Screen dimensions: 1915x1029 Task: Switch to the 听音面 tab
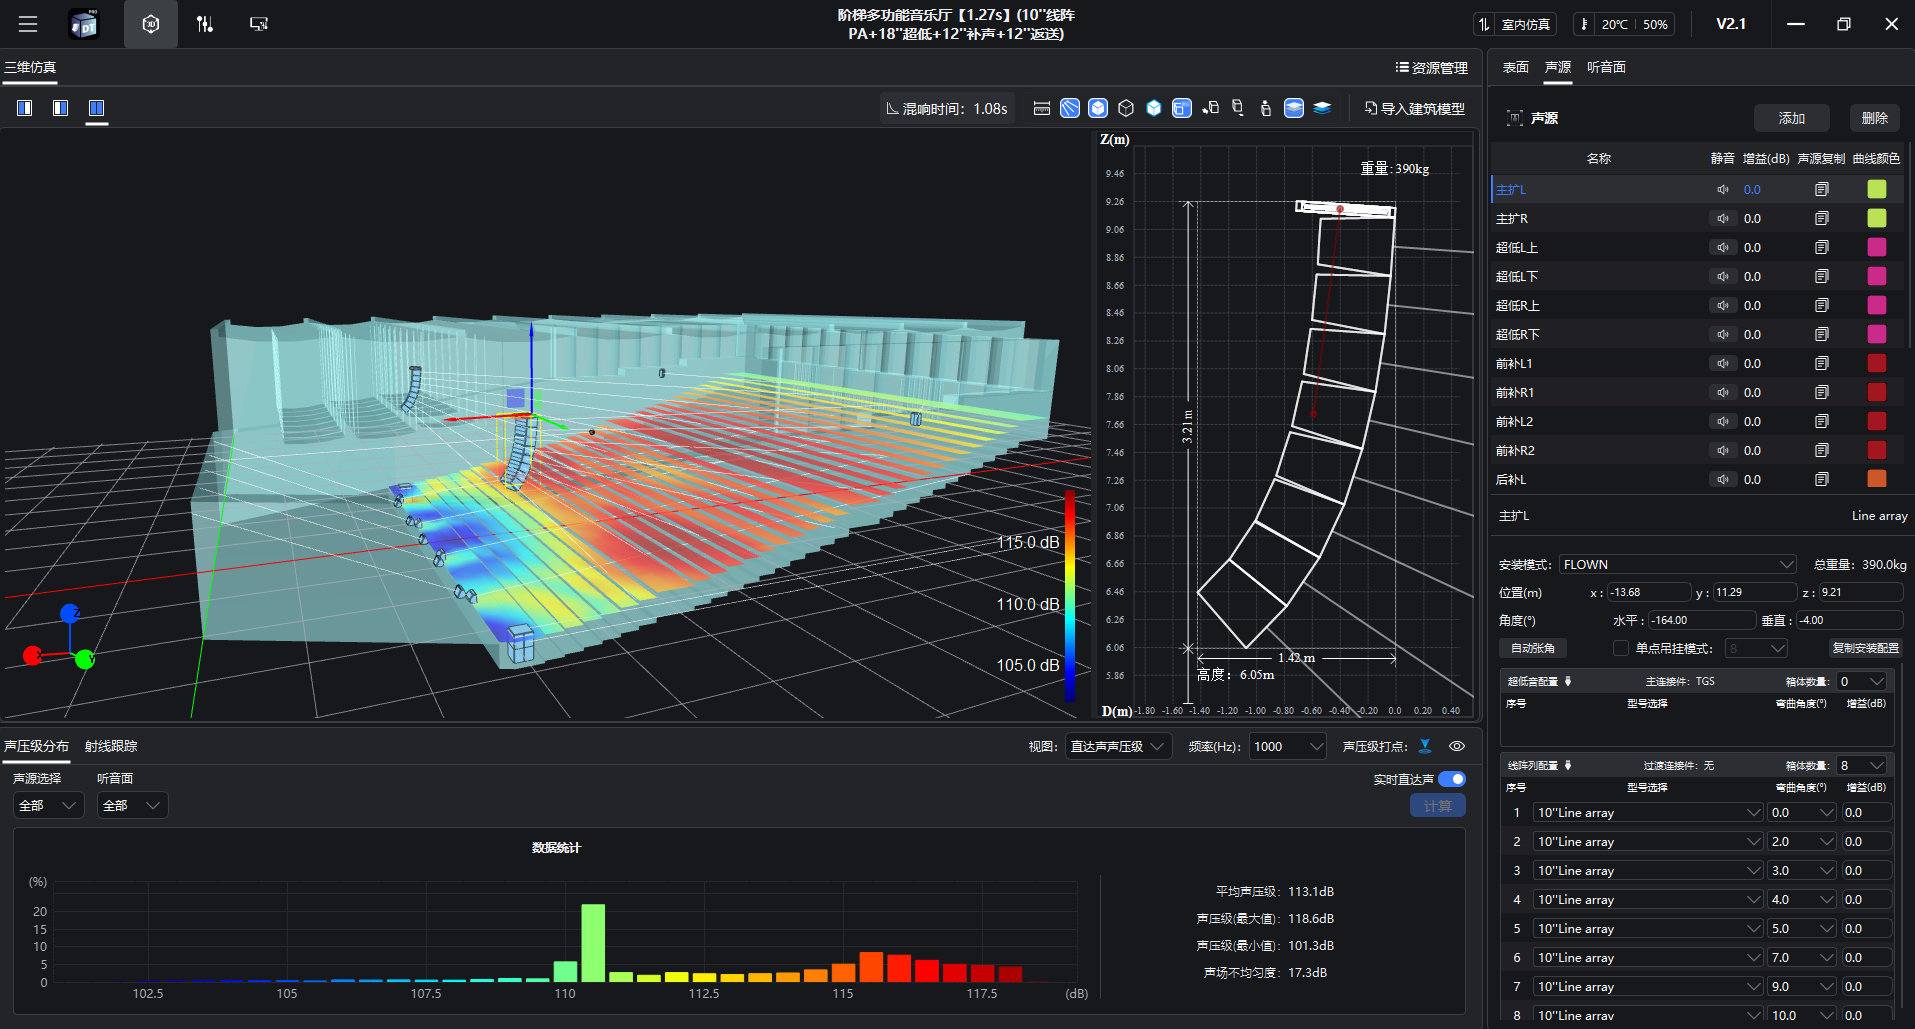coord(1606,67)
